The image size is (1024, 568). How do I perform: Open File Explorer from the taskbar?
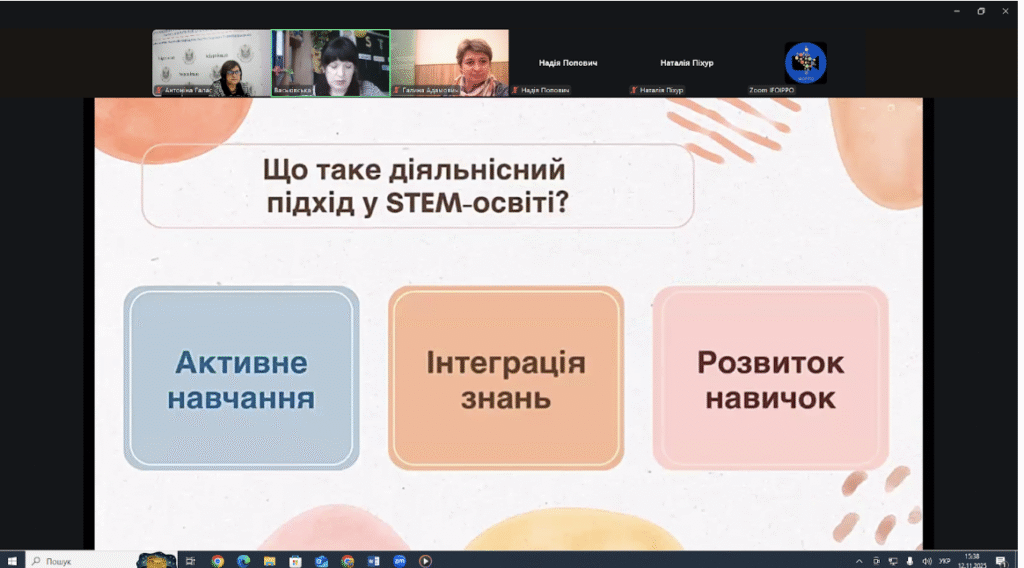coord(269,561)
